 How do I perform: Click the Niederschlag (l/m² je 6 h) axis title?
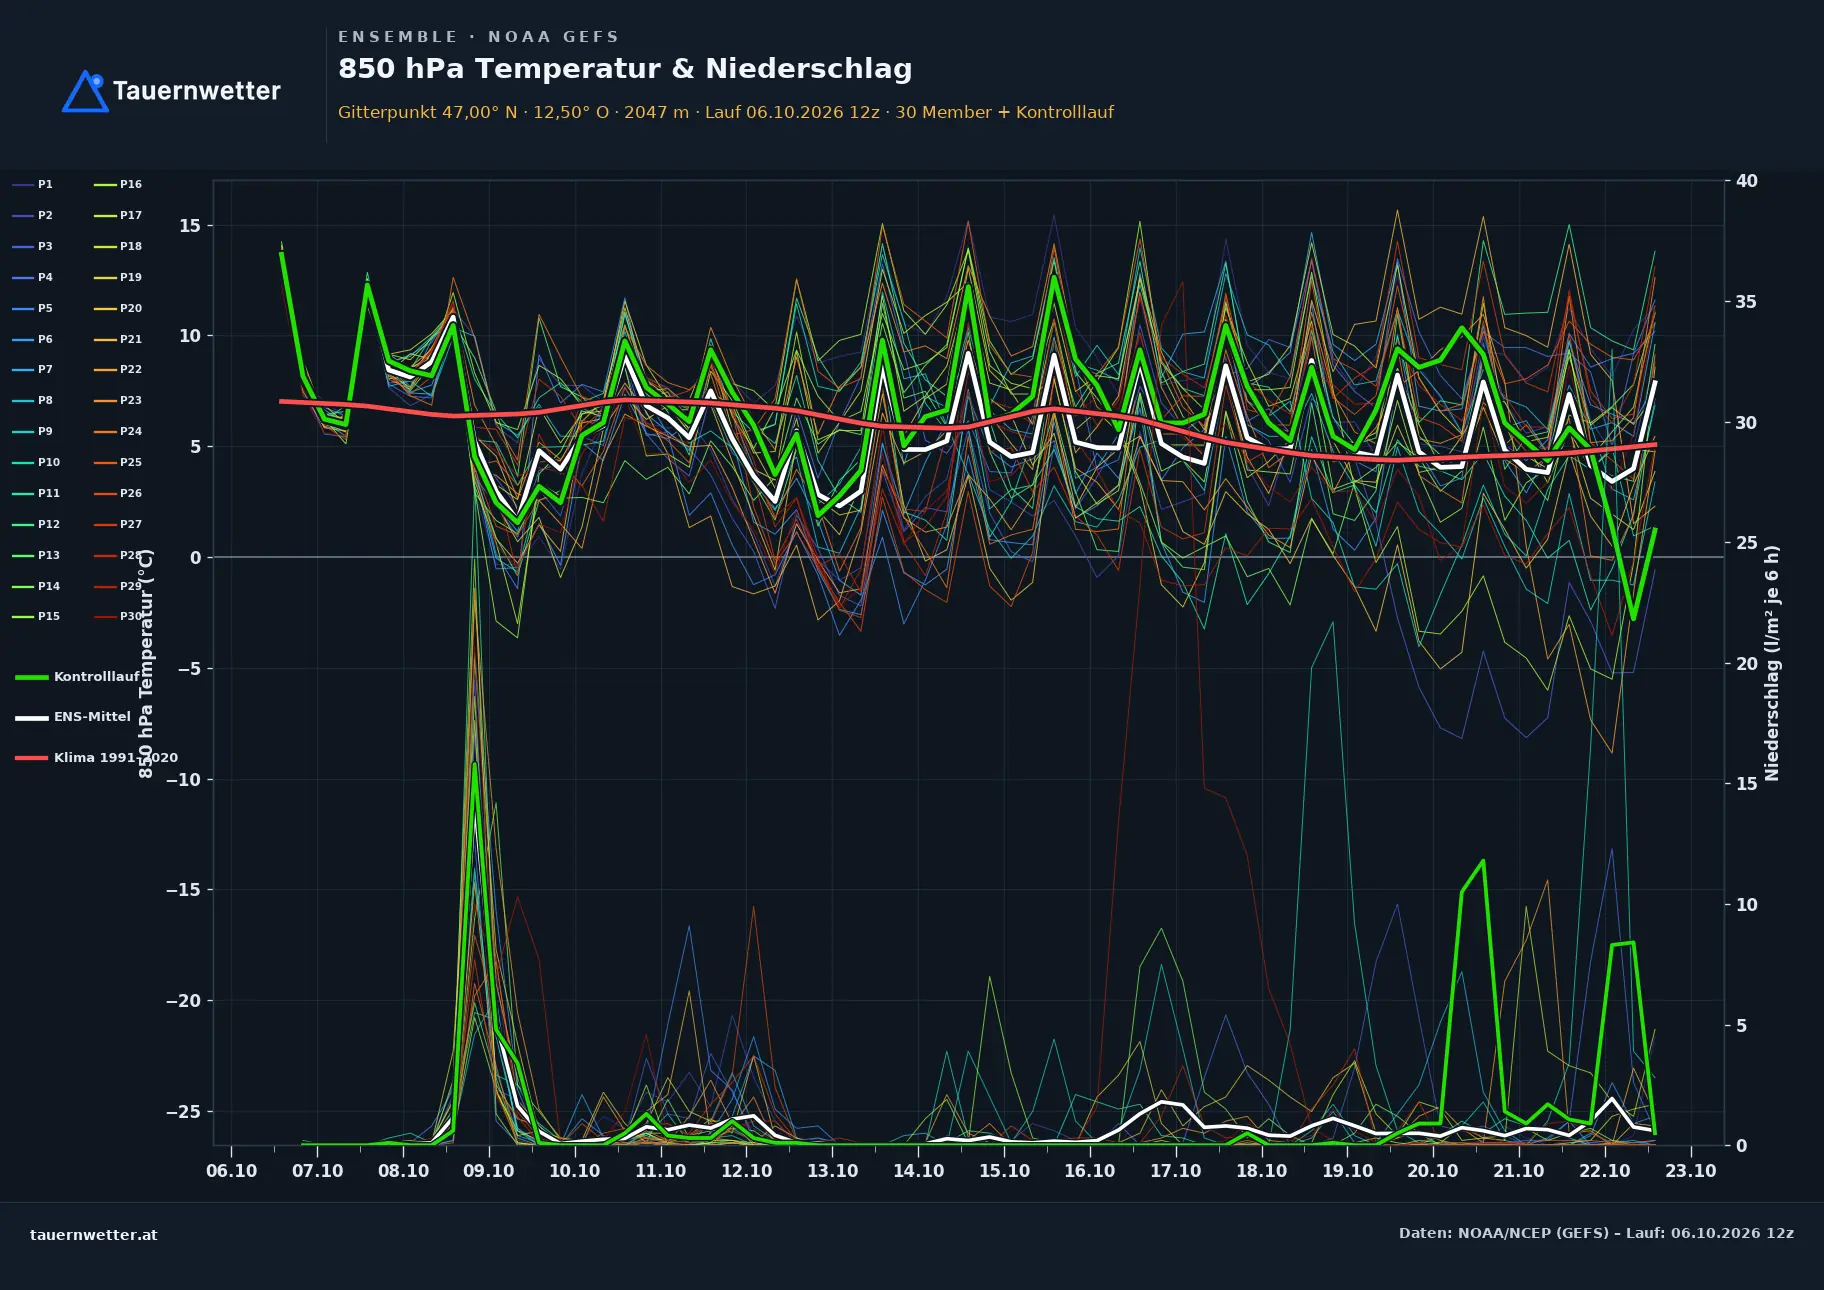[x=1772, y=663]
